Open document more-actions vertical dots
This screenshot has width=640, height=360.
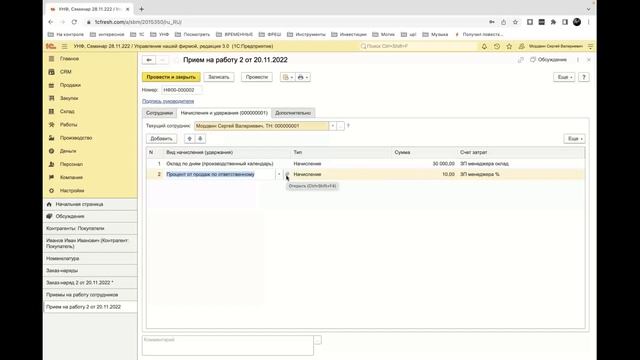coord(578,60)
